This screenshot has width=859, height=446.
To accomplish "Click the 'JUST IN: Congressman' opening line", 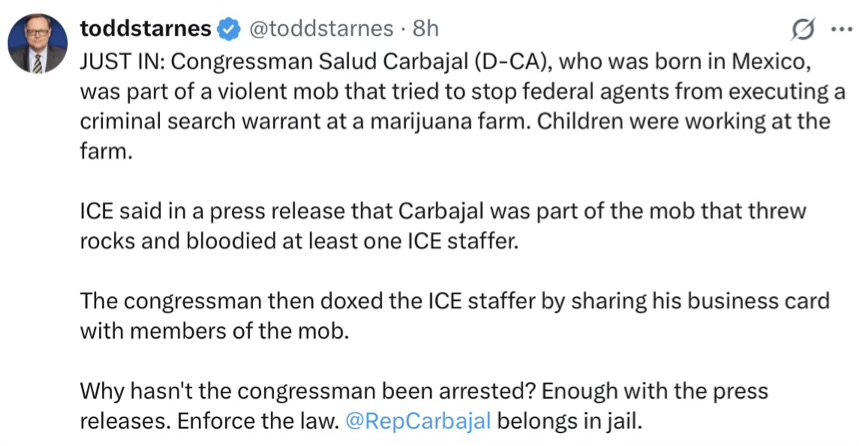I will click(x=445, y=62).
